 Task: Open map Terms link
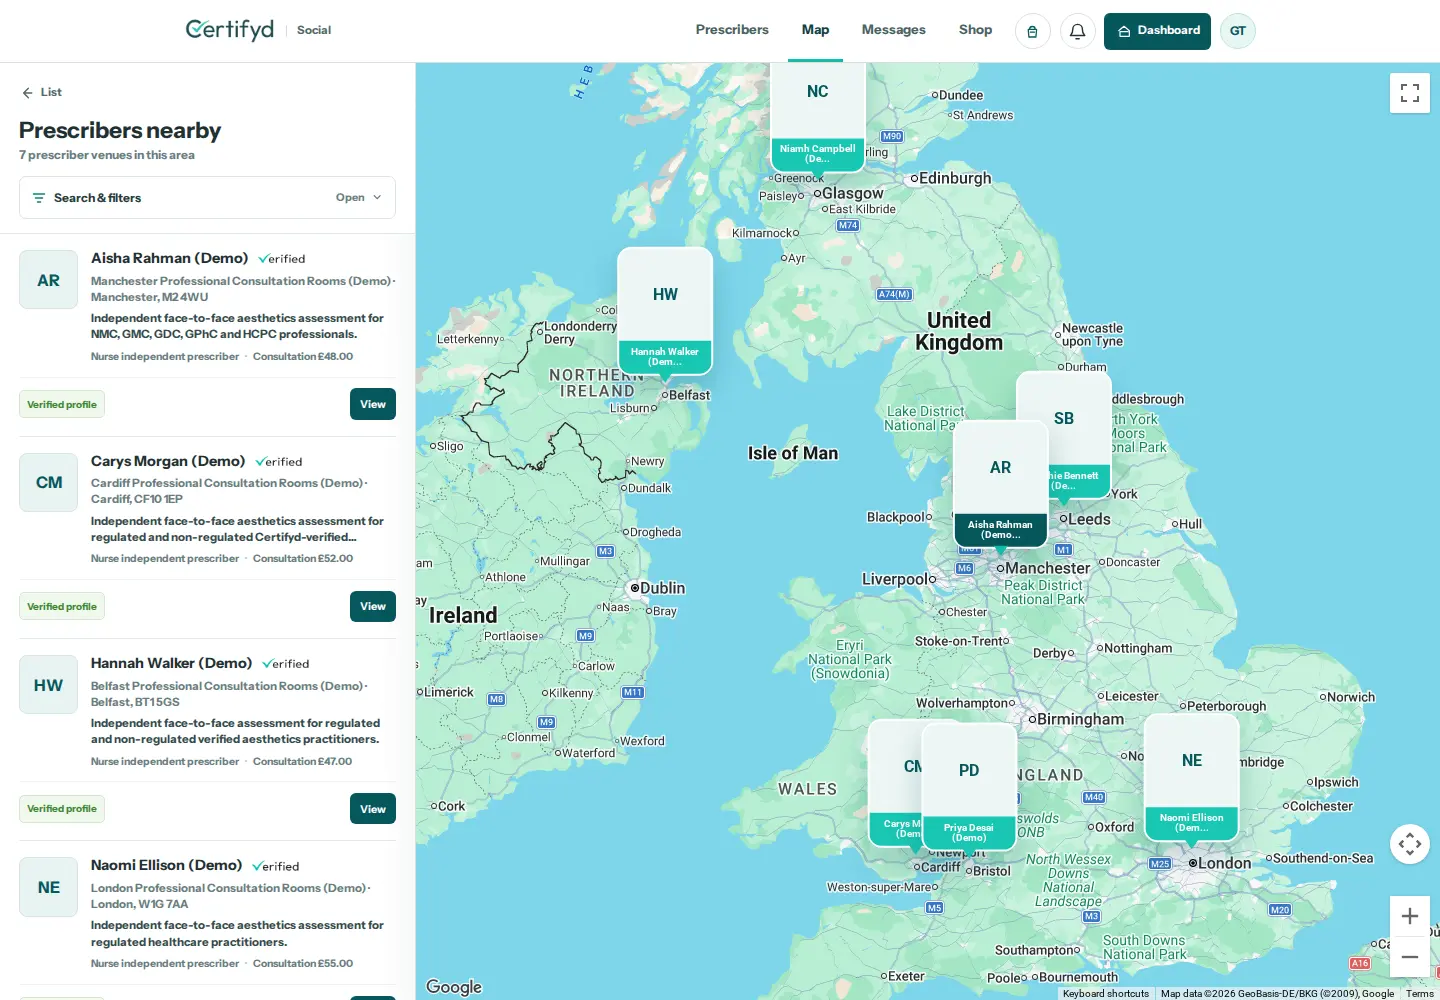1419,994
